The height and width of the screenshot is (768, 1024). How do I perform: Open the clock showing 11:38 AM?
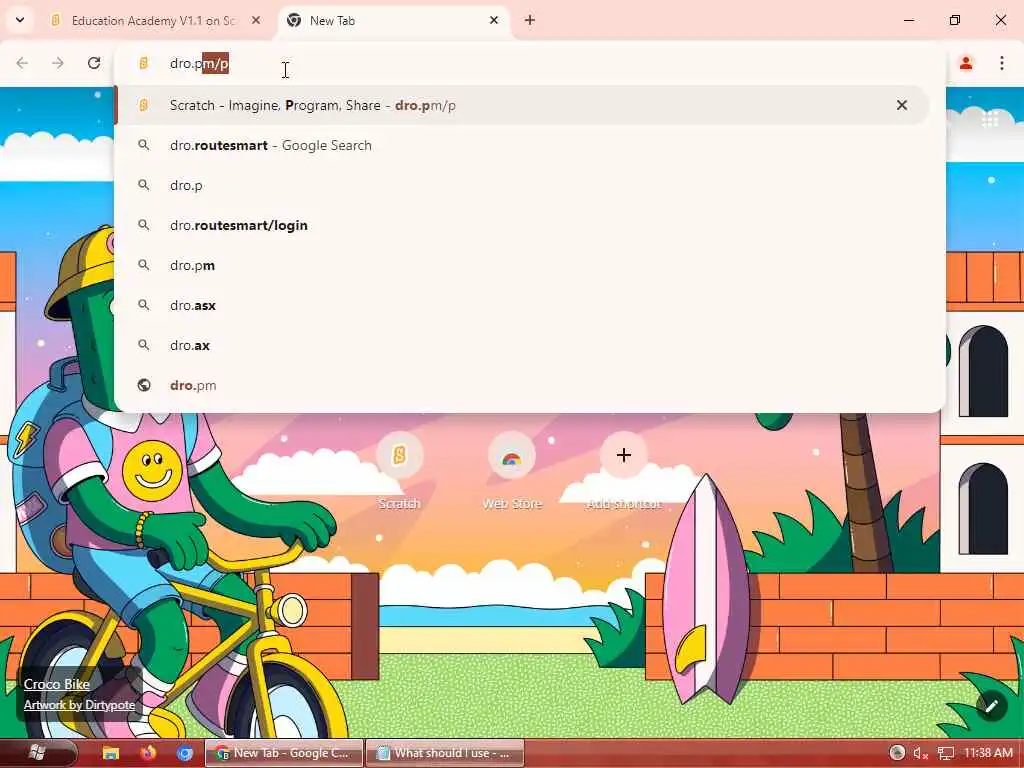click(x=988, y=753)
